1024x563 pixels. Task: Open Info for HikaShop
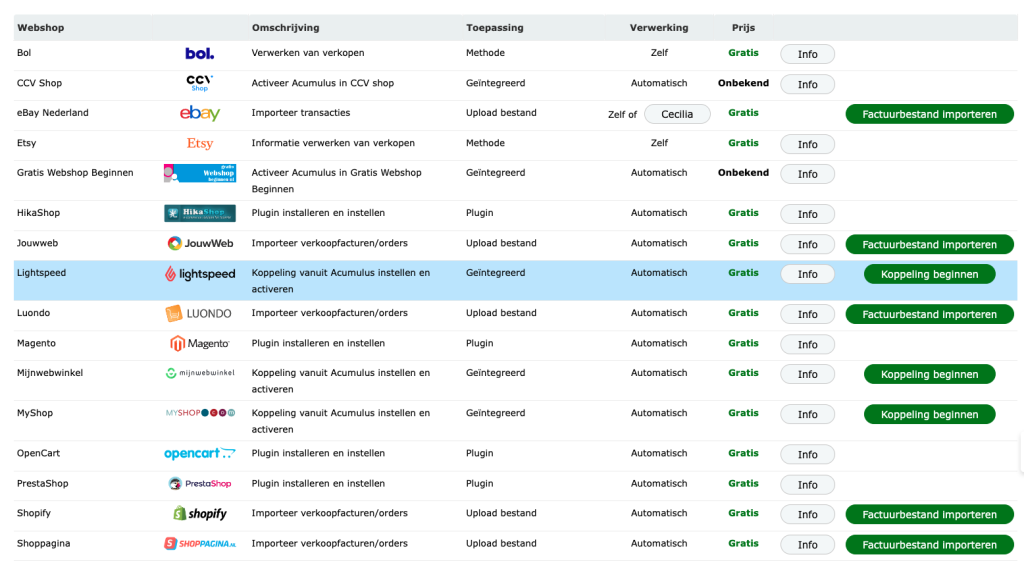[x=807, y=214]
